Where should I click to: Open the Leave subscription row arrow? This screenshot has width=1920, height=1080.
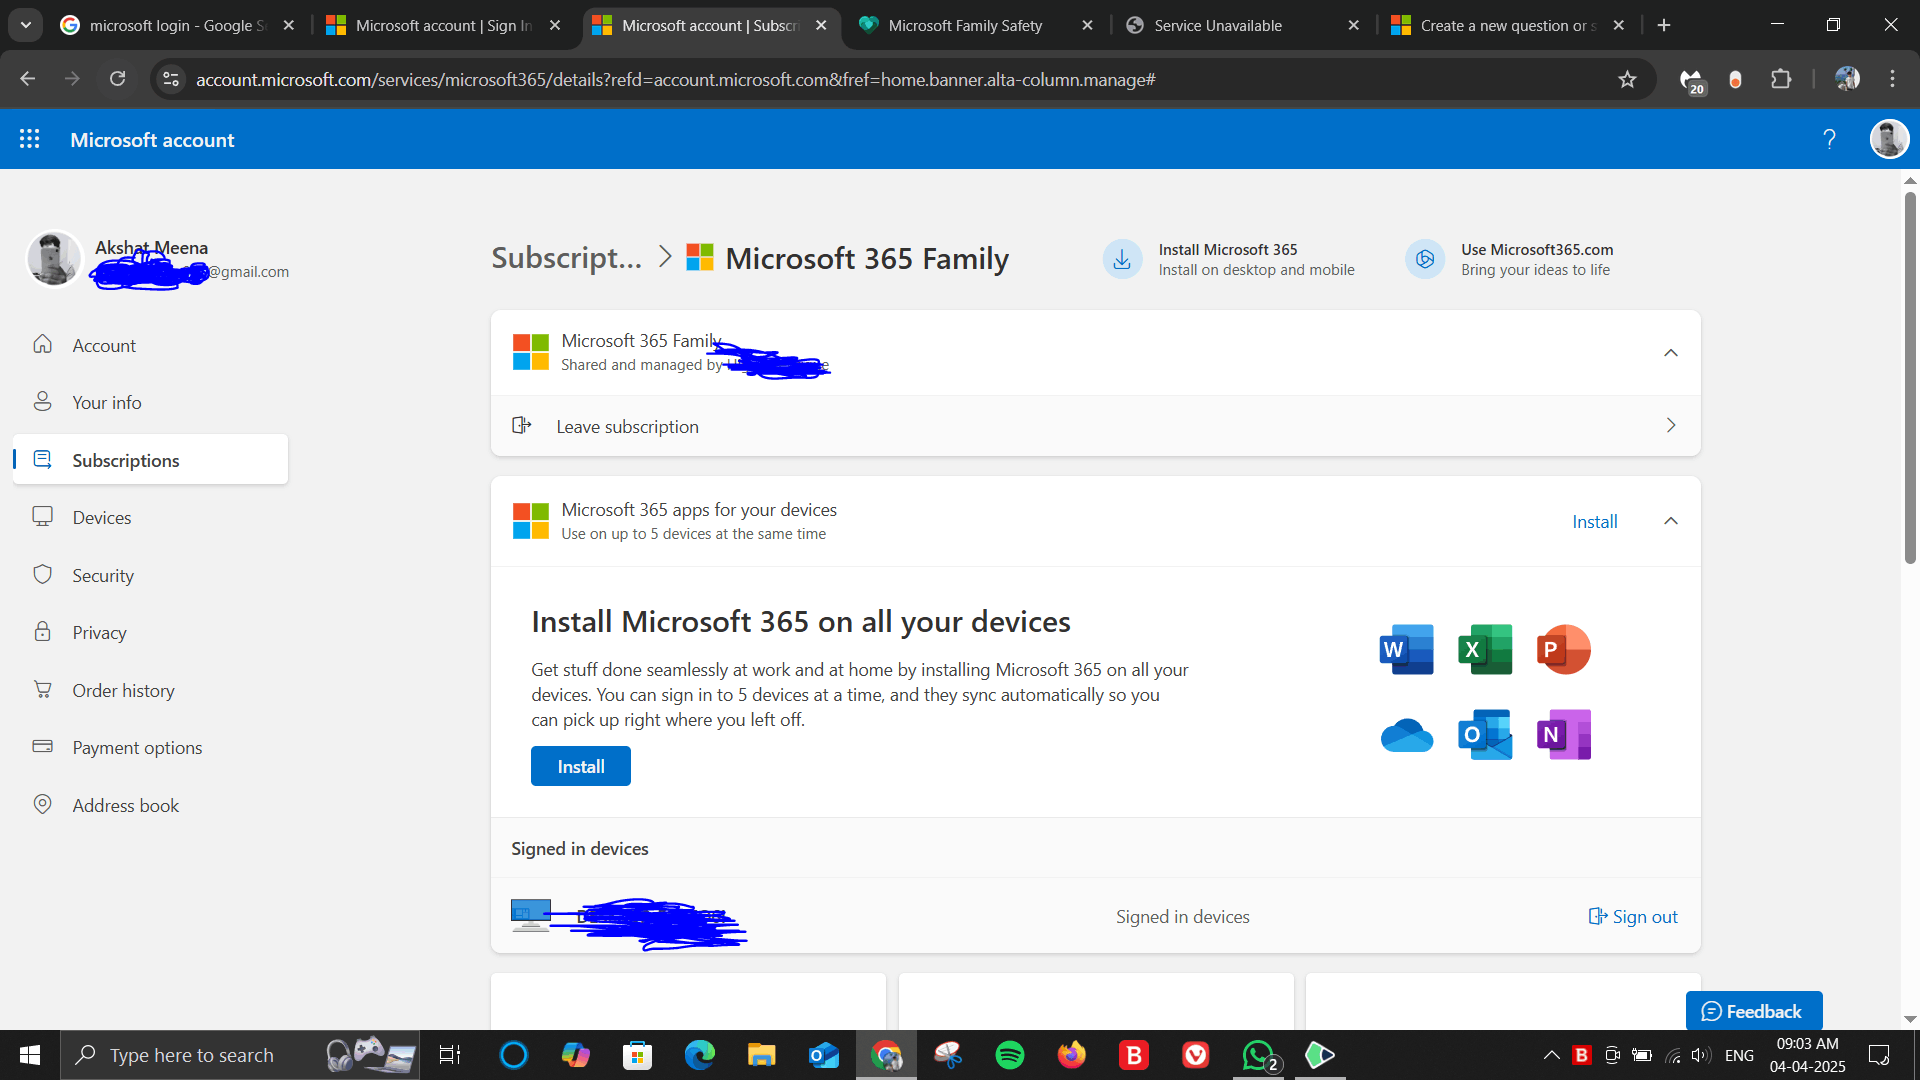(1670, 426)
